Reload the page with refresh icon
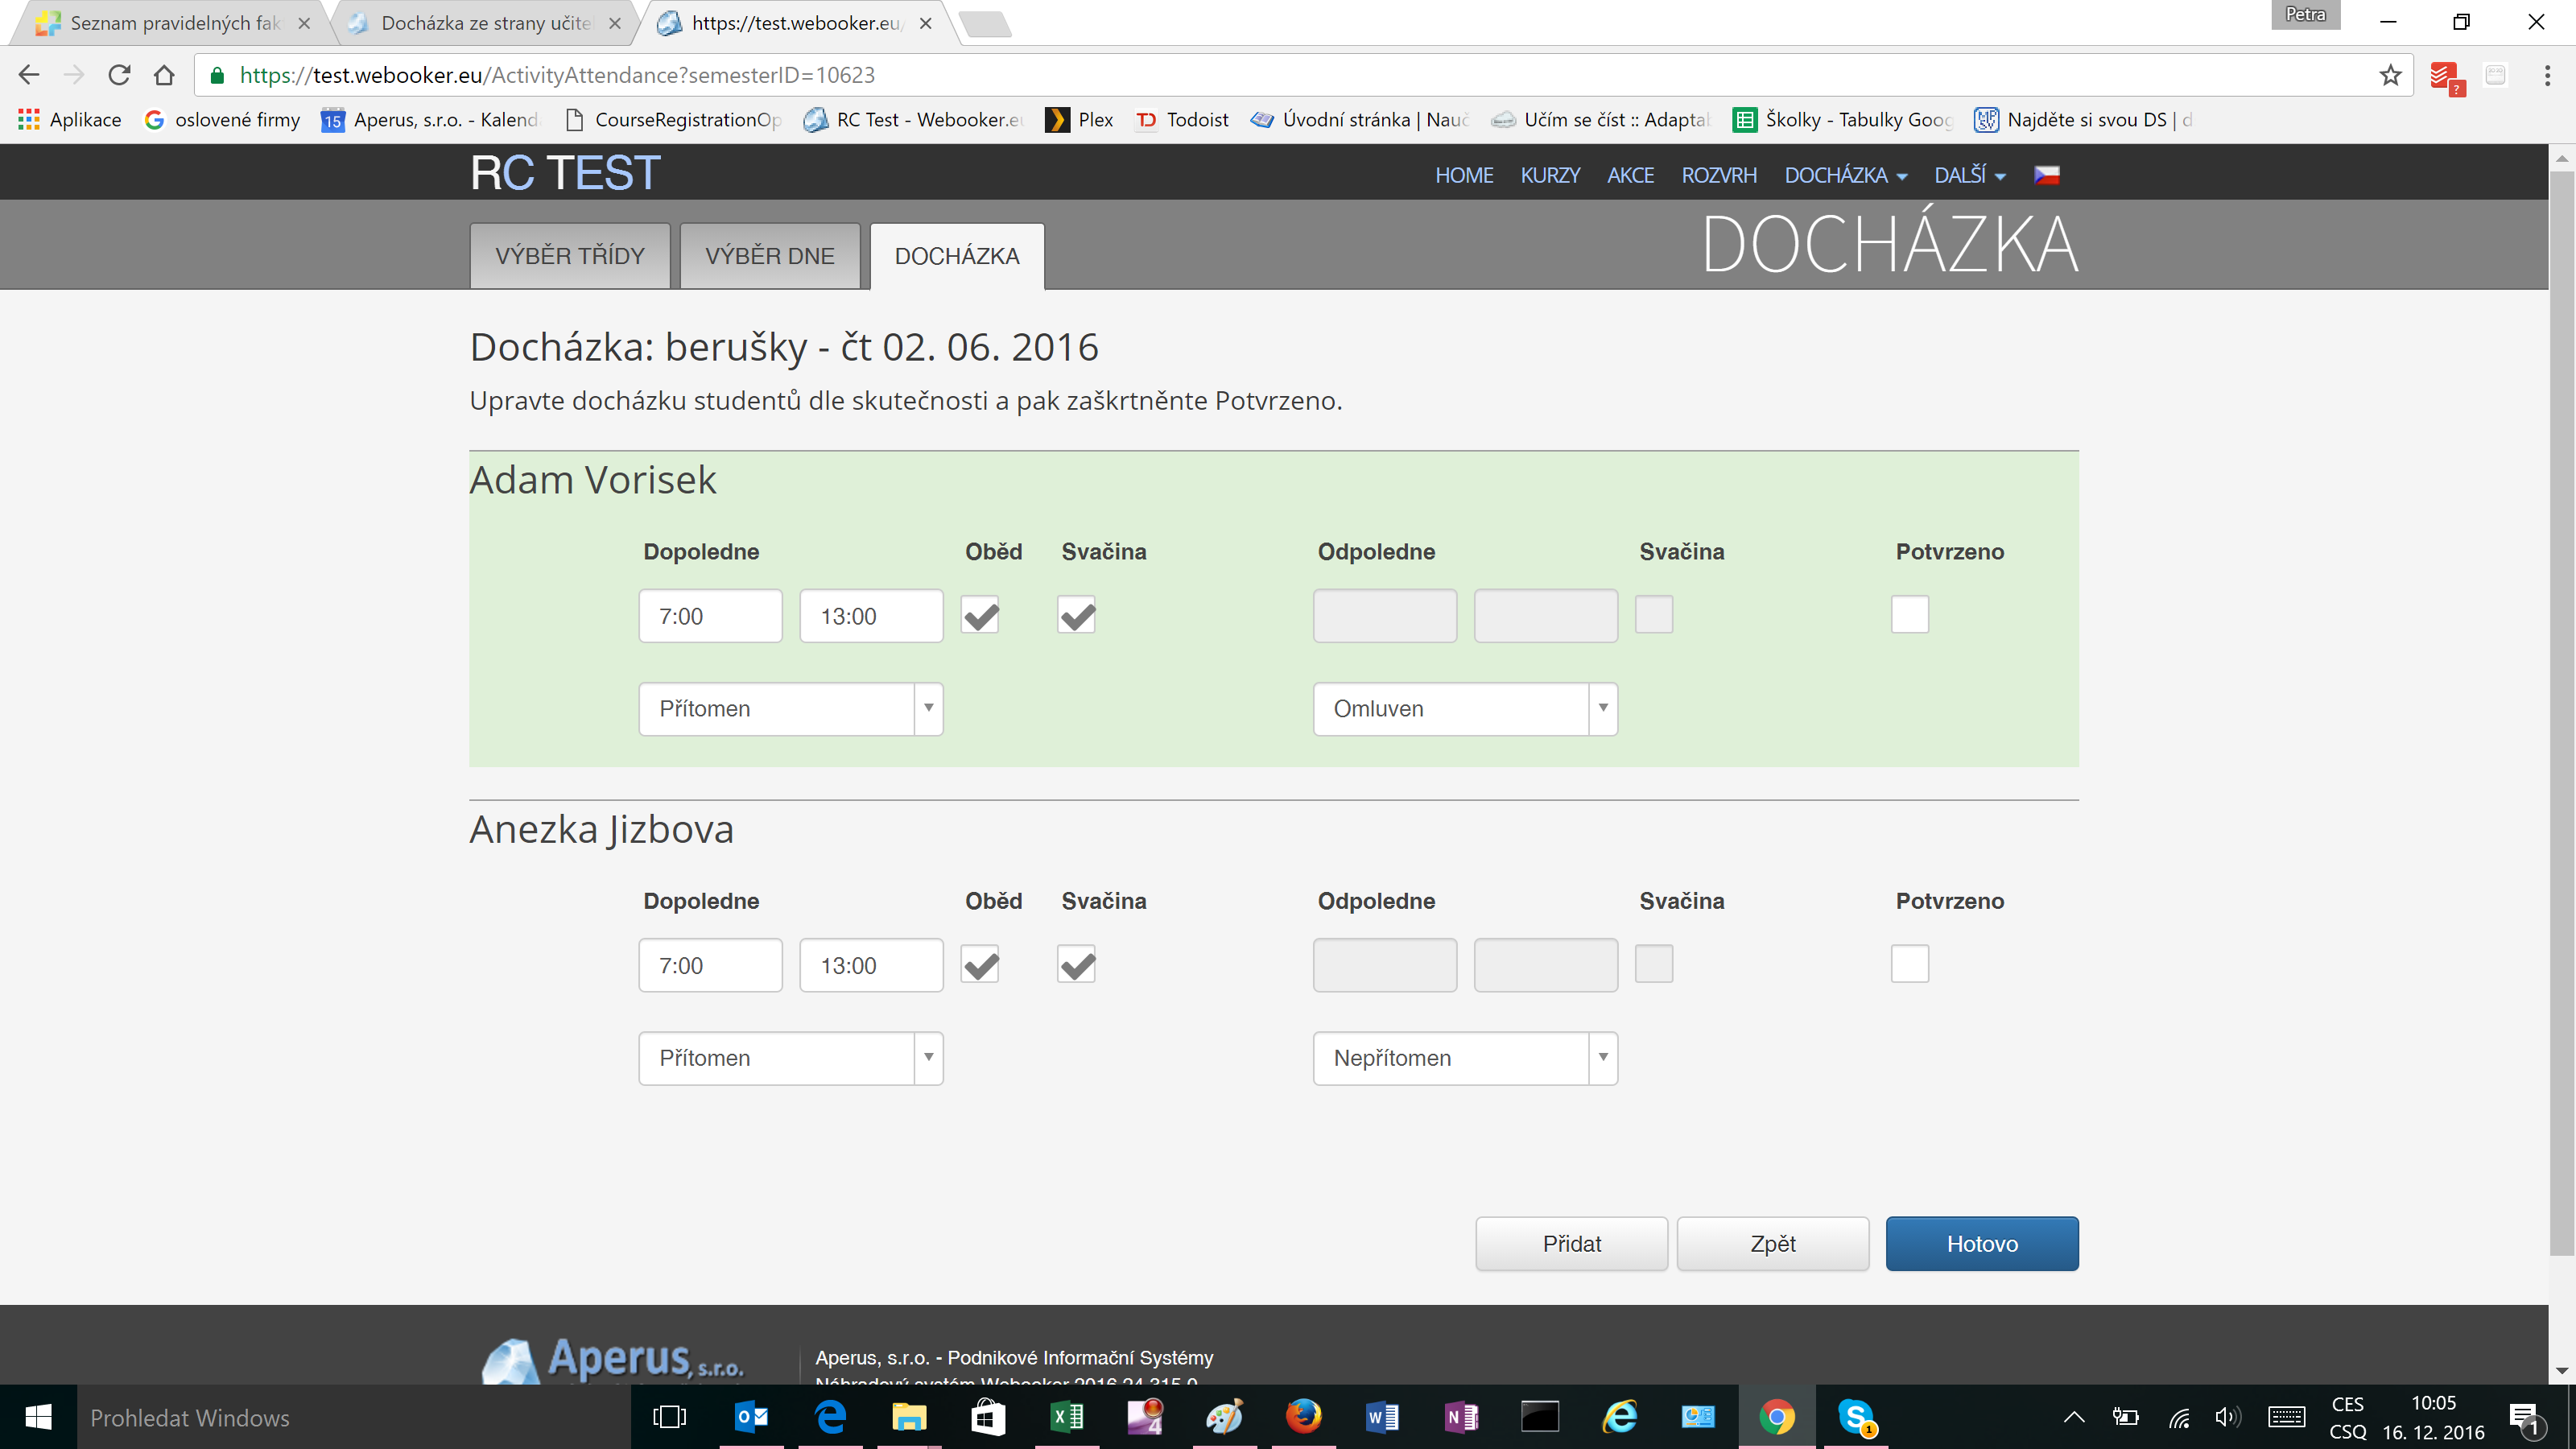 click(119, 75)
